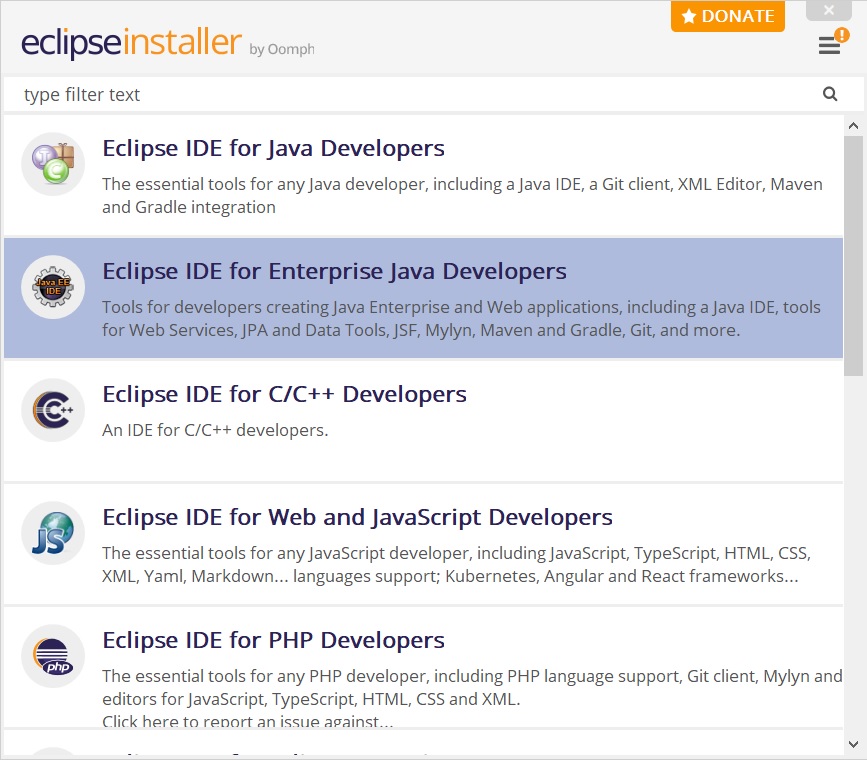Click scrollbar down arrow

click(853, 744)
